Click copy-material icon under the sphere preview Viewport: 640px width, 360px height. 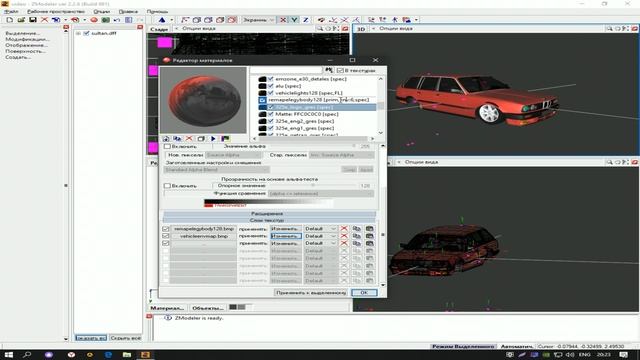177,139
